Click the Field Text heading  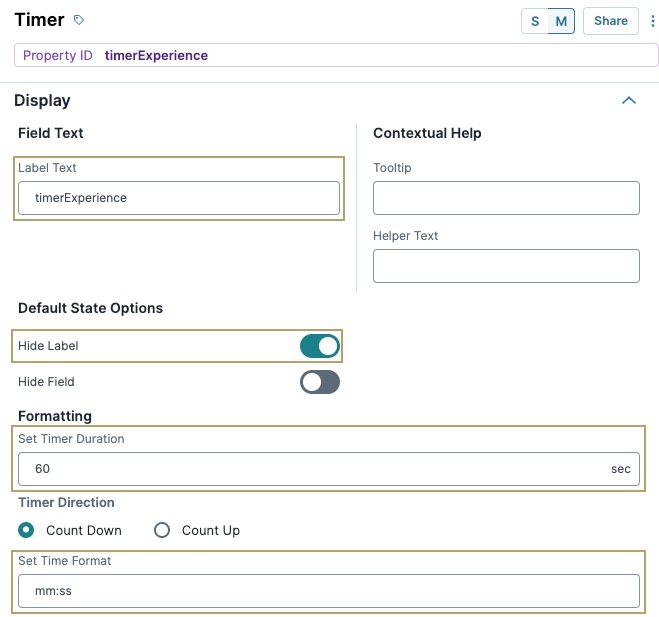[51, 133]
